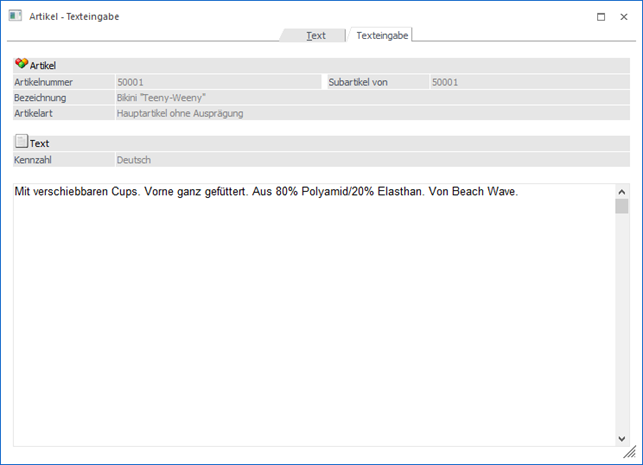The width and height of the screenshot is (643, 465).
Task: Click the resize grip in the window corner
Action: tap(630, 453)
